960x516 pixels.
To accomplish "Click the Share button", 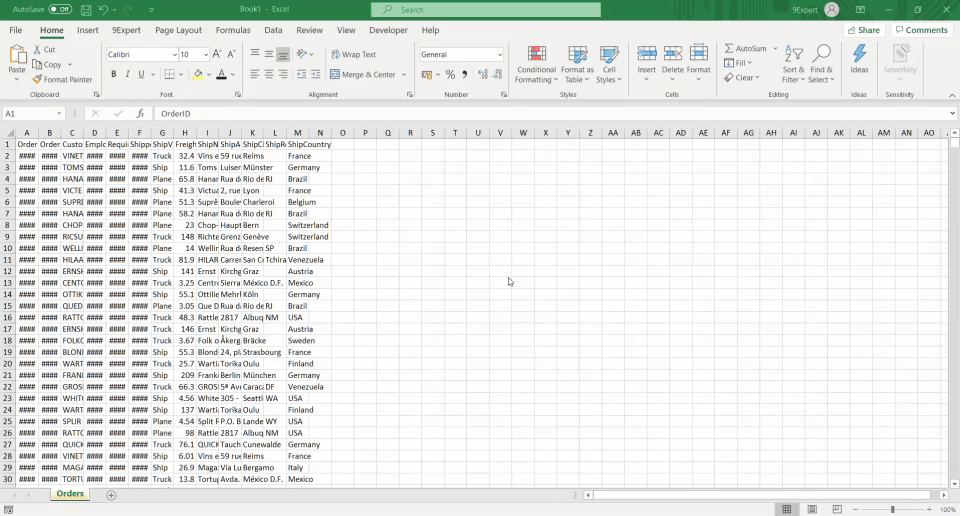I will 864,30.
